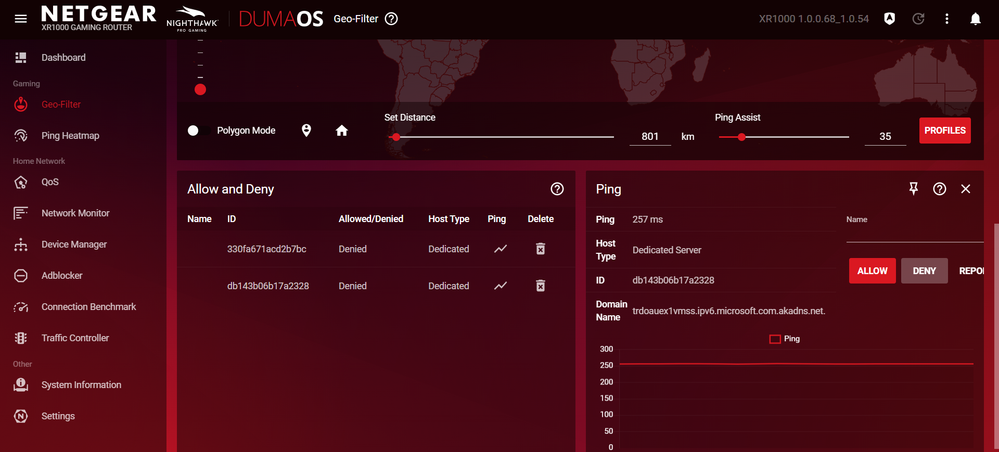Click the map pin location icon
999x452 pixels.
tap(306, 130)
